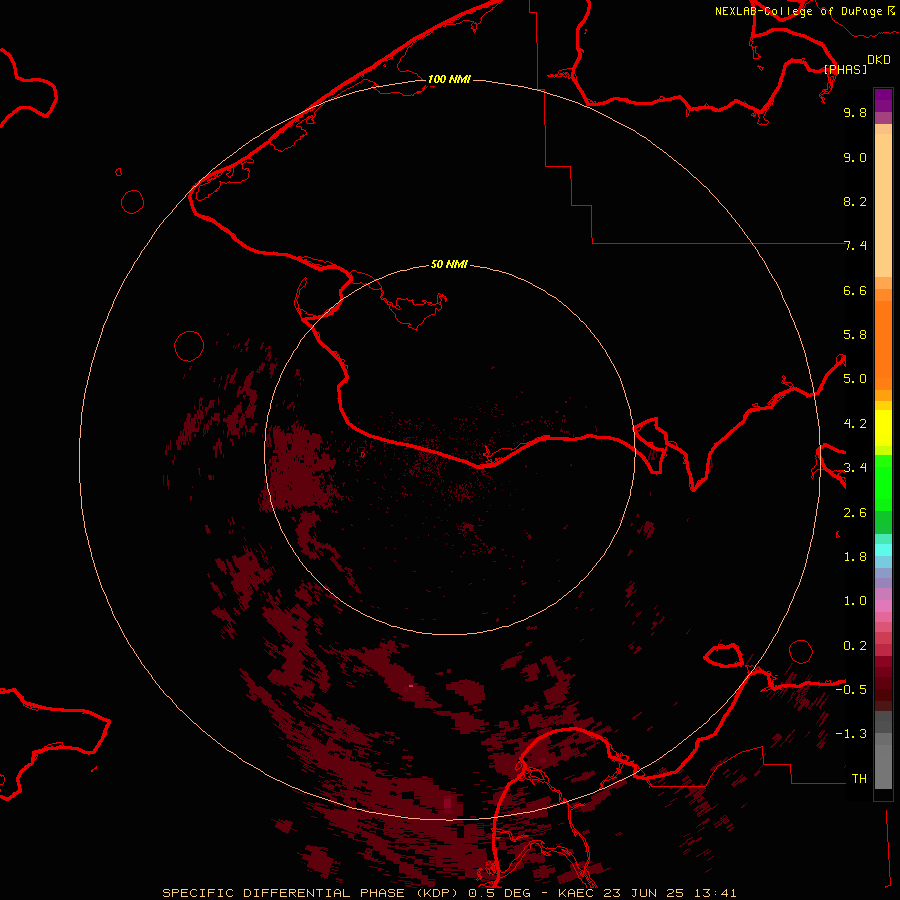
Task: Click the [PHAS] label above color bar
Action: [845, 69]
